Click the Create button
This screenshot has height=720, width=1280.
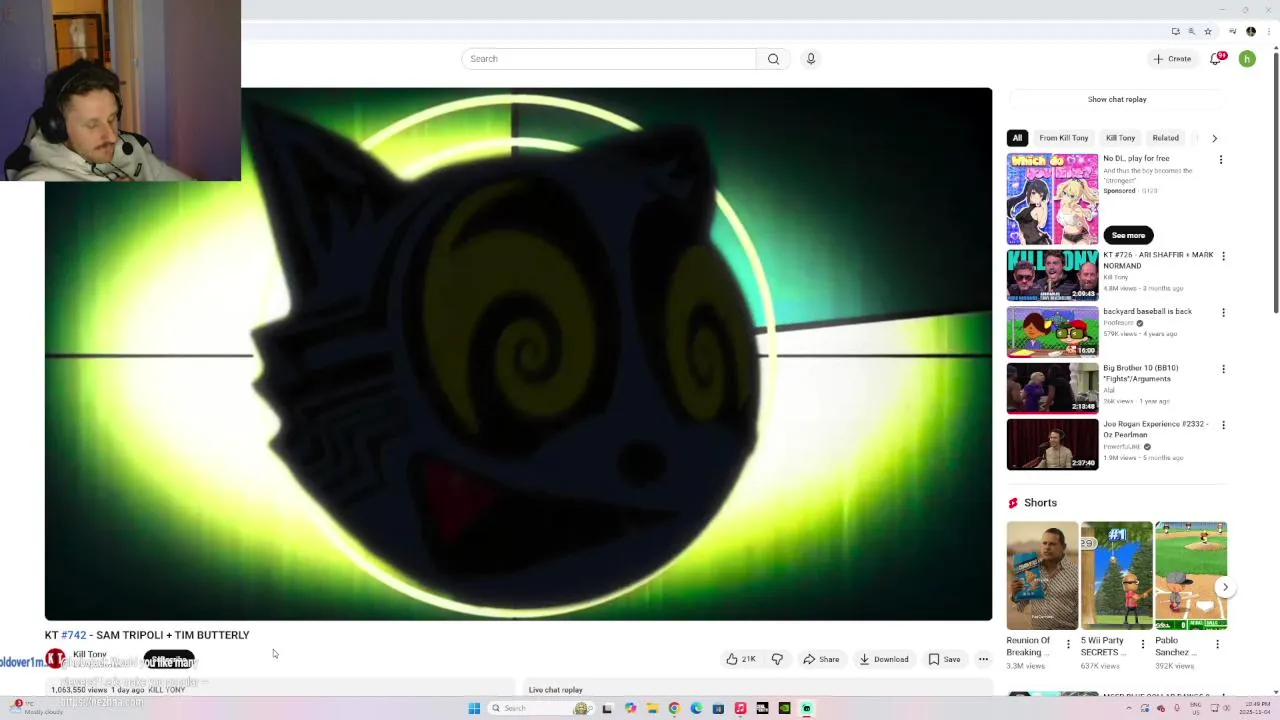click(1172, 59)
